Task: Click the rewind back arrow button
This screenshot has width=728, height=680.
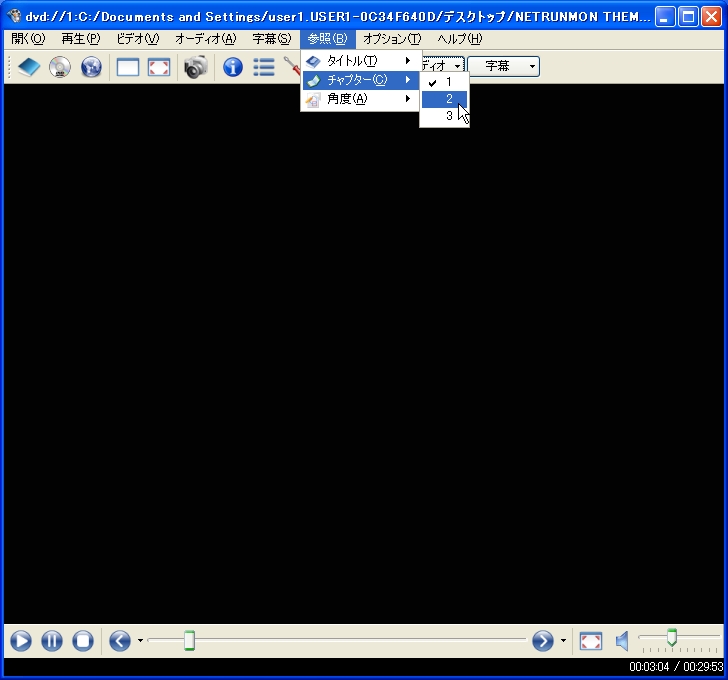Action: point(120,641)
